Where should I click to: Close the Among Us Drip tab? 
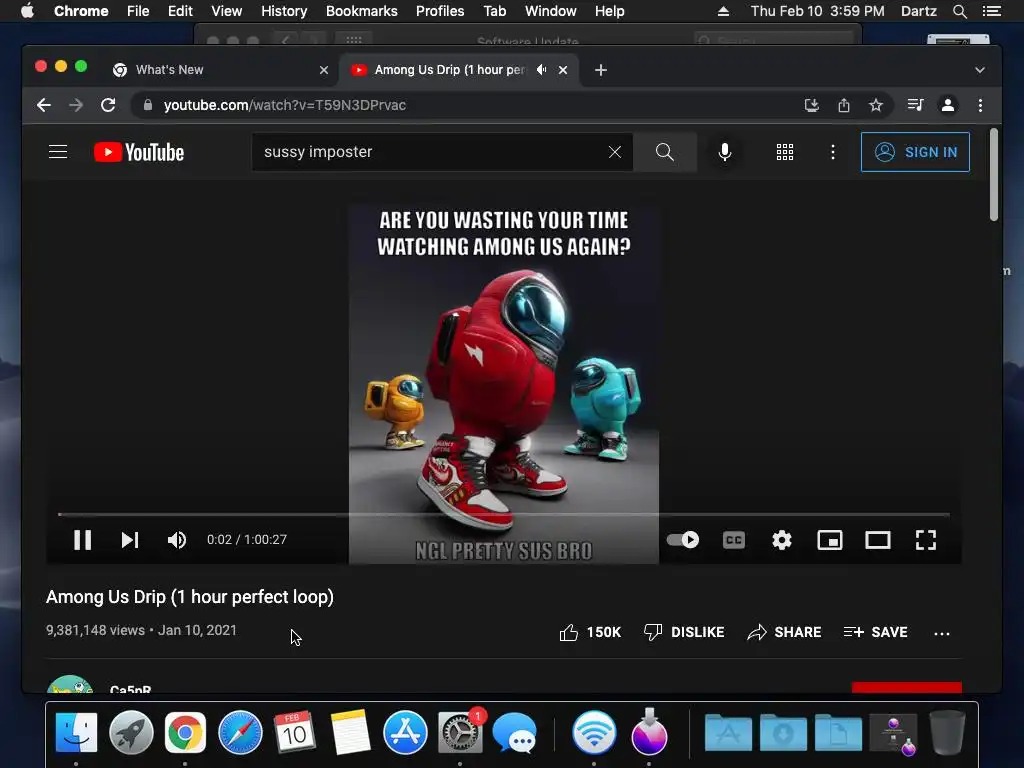[563, 70]
